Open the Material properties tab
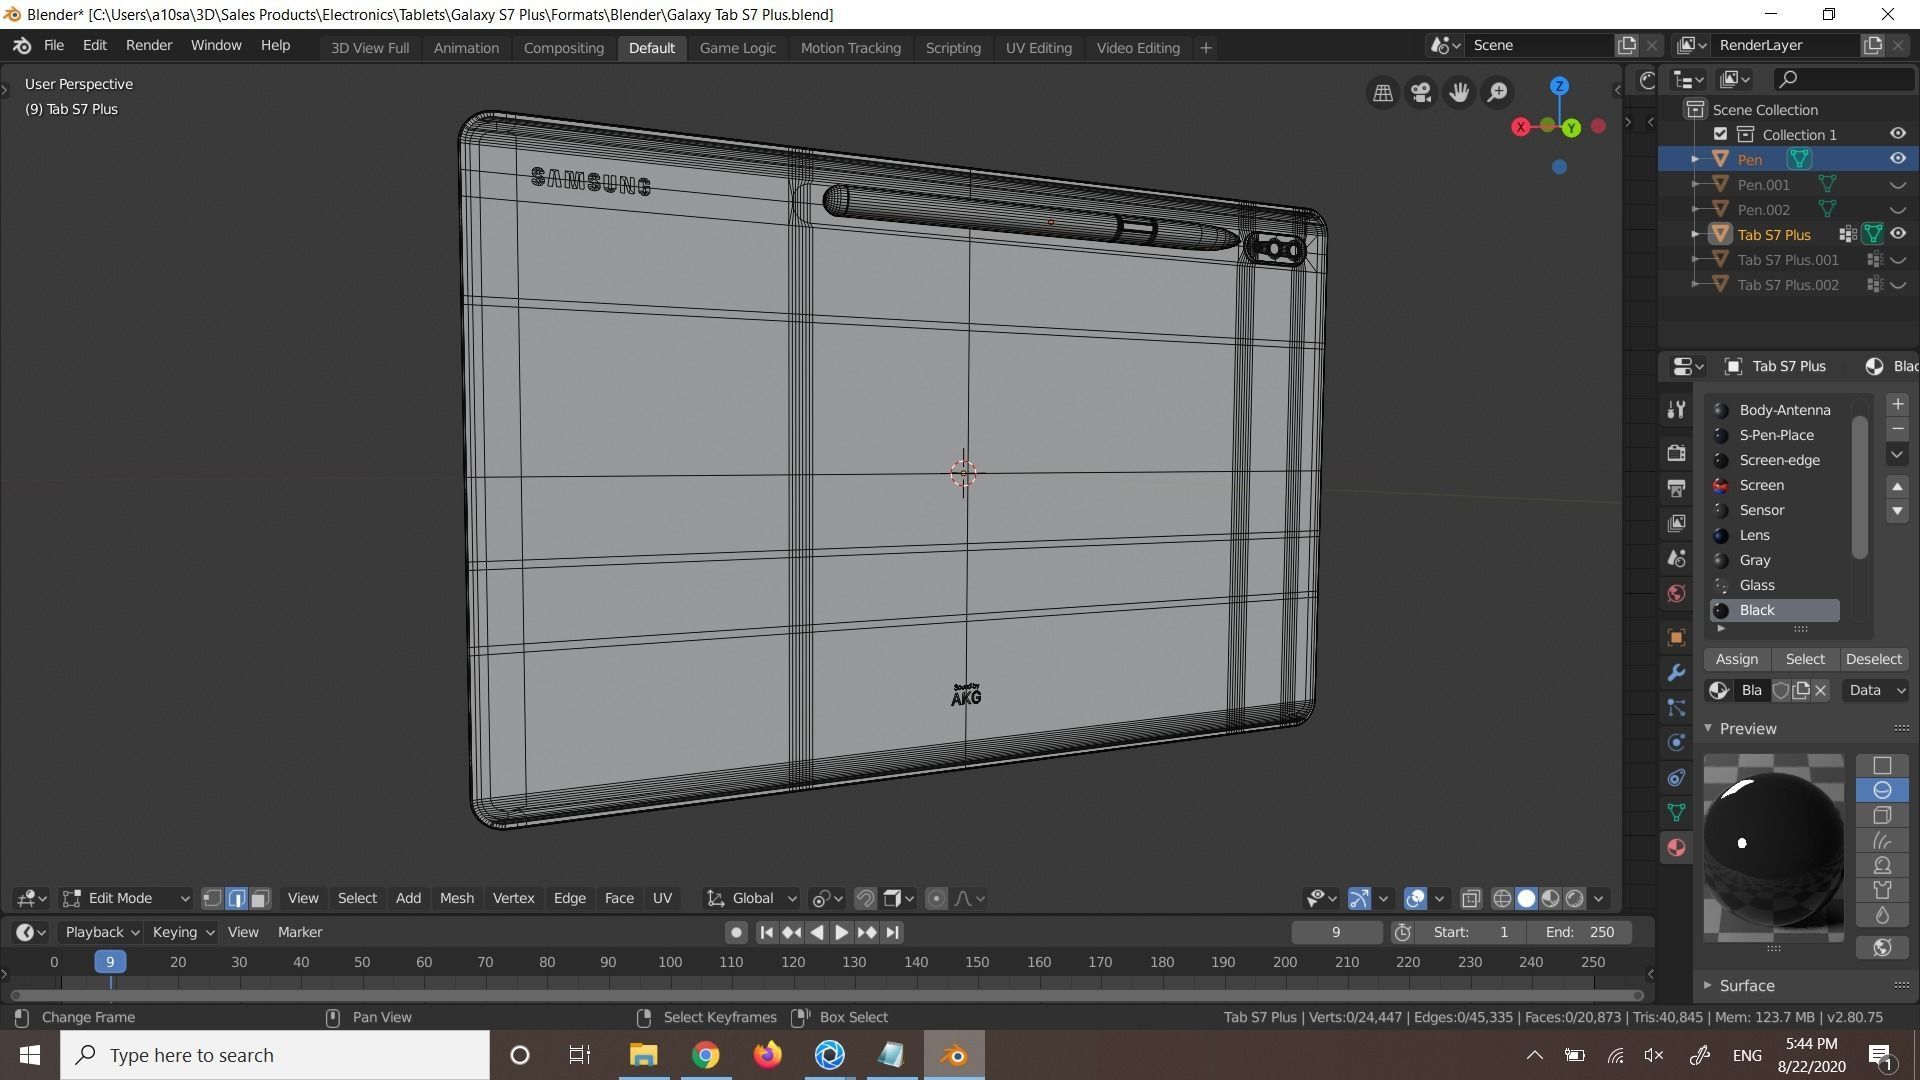The image size is (1920, 1080). (1677, 848)
